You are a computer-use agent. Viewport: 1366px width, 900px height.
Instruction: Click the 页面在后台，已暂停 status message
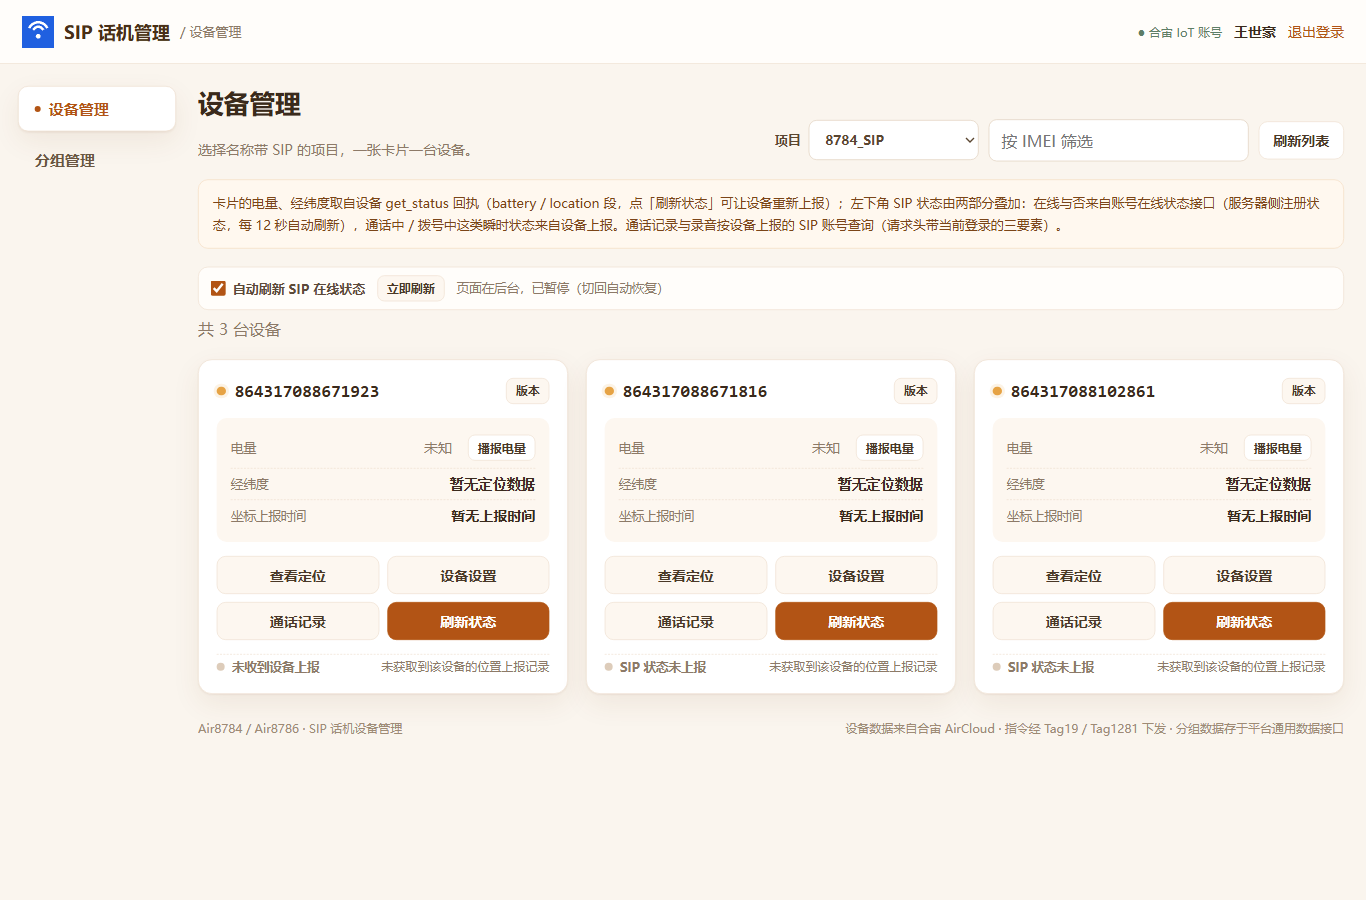559,289
